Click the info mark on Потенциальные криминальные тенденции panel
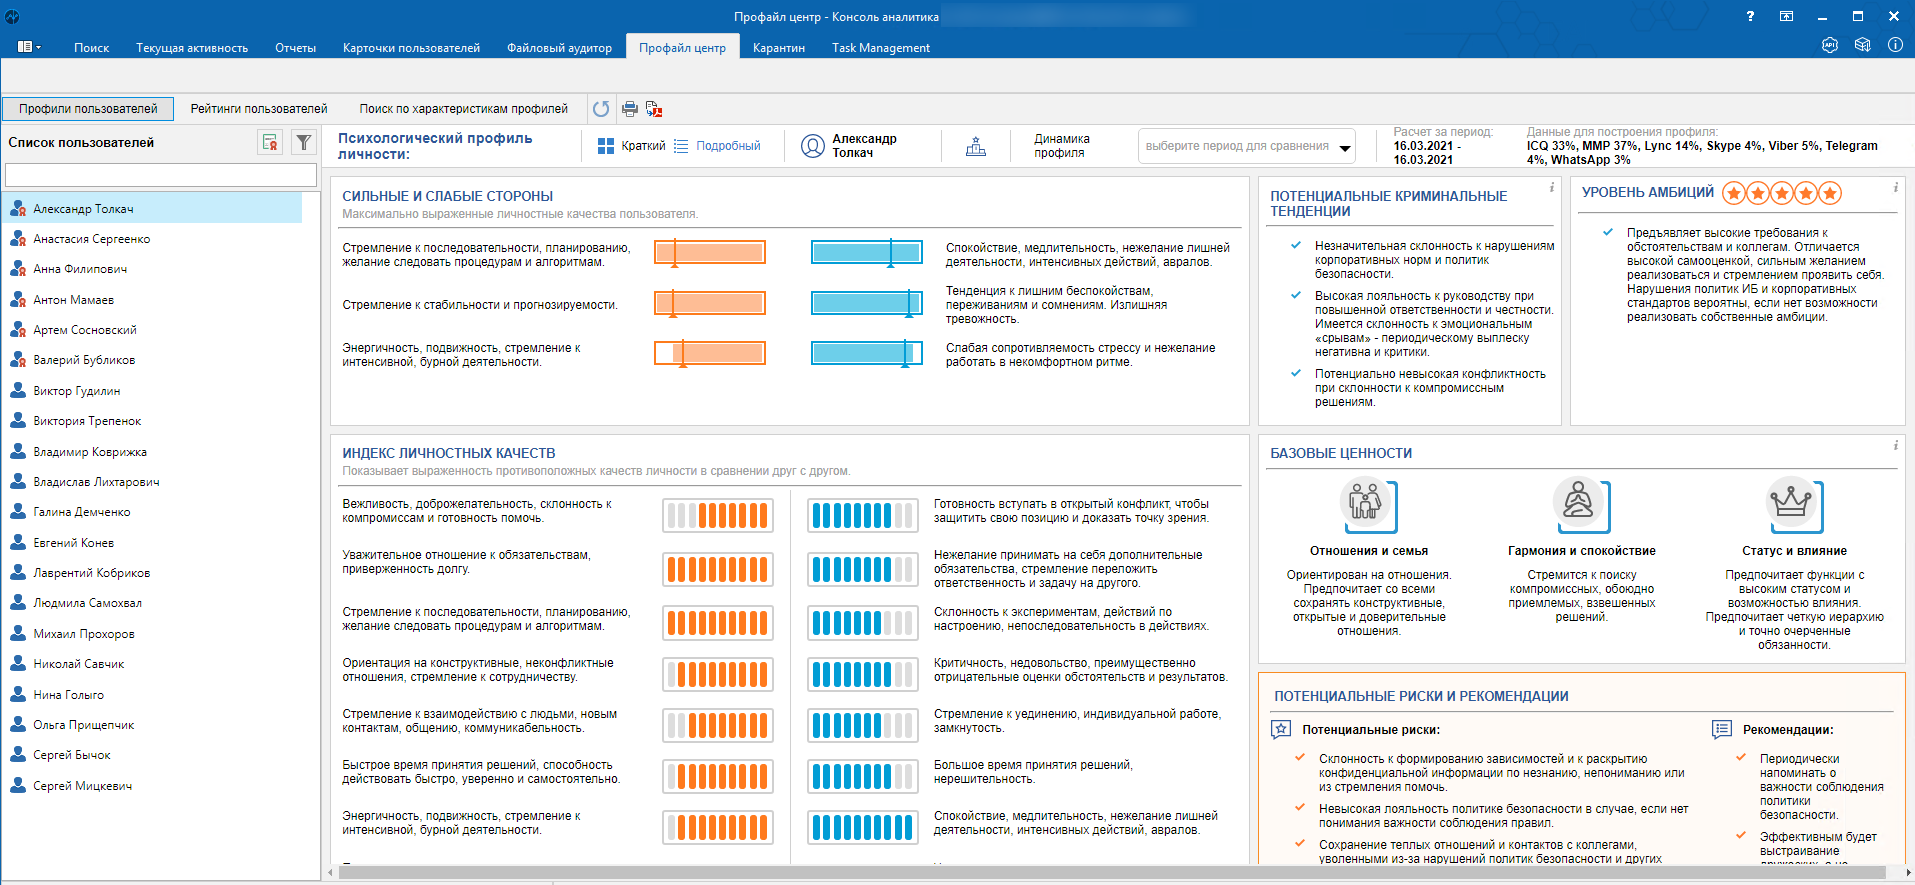This screenshot has width=1915, height=885. [1552, 187]
